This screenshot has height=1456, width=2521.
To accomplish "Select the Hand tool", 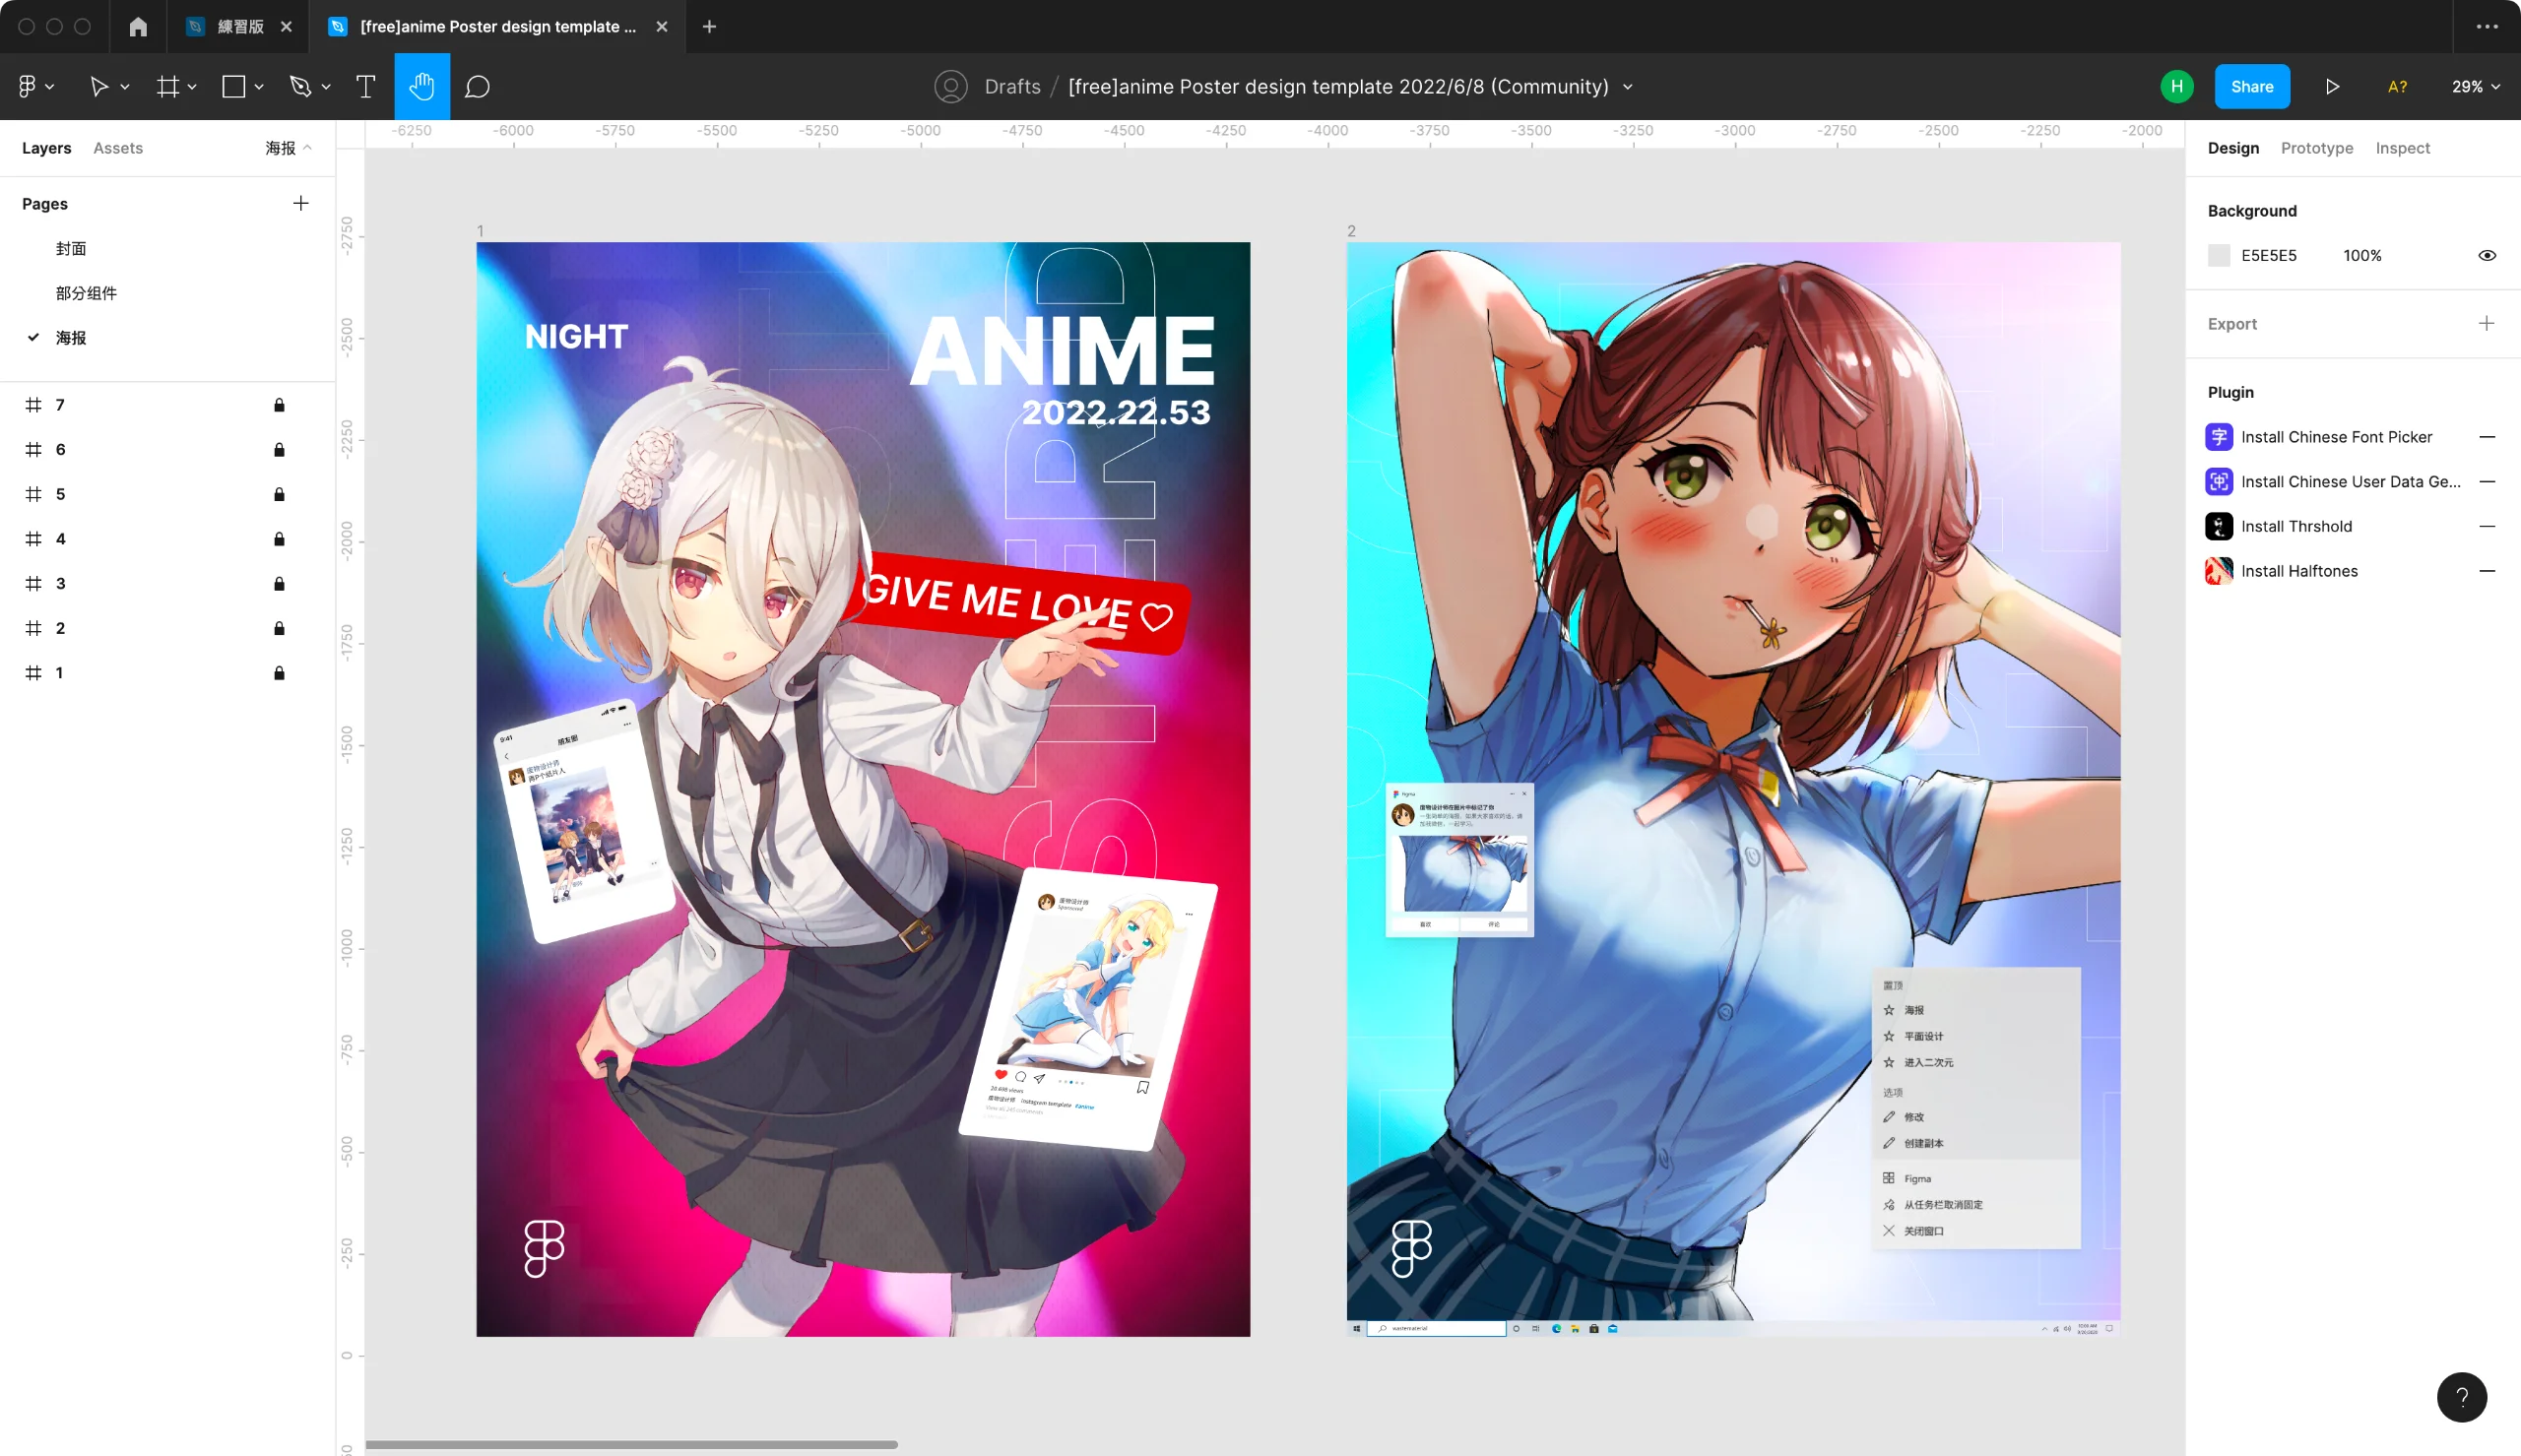I will (x=422, y=87).
